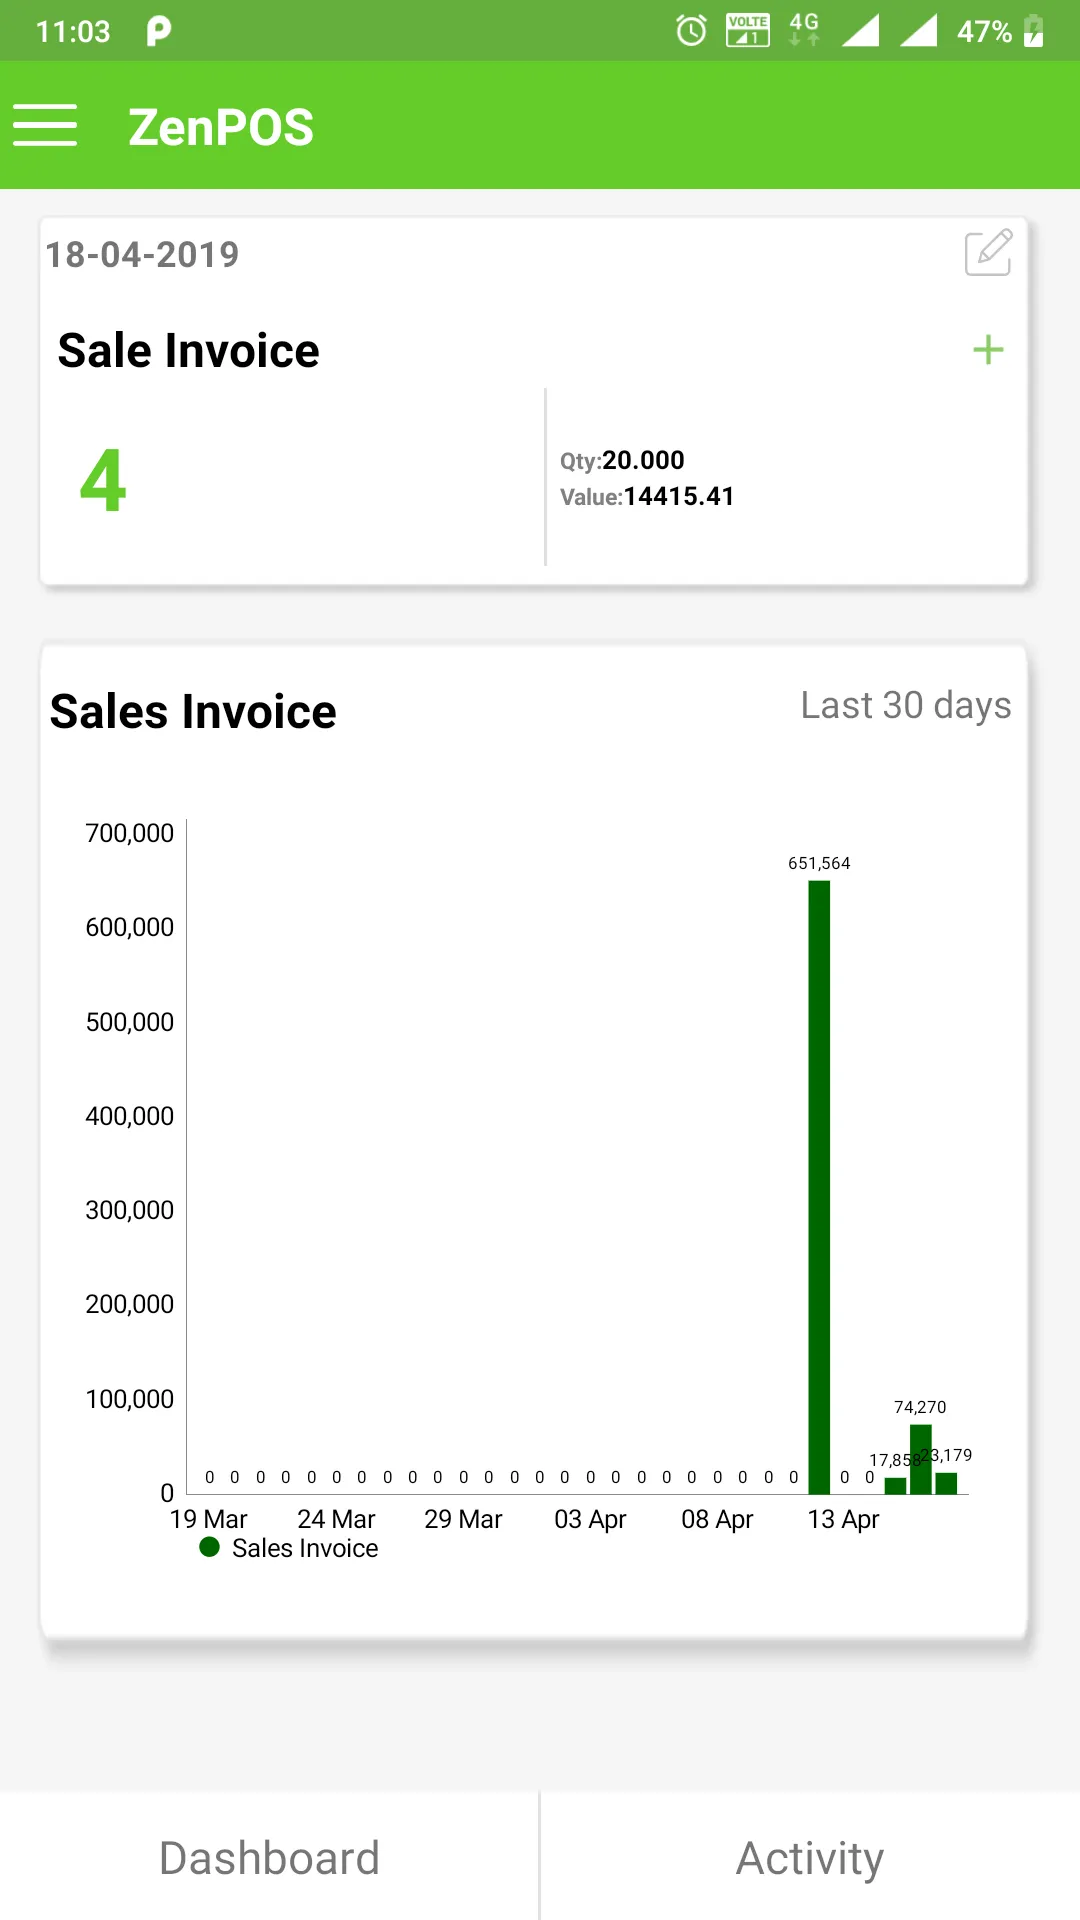Open the hamburger navigation menu
This screenshot has width=1080, height=1920.
(45, 126)
